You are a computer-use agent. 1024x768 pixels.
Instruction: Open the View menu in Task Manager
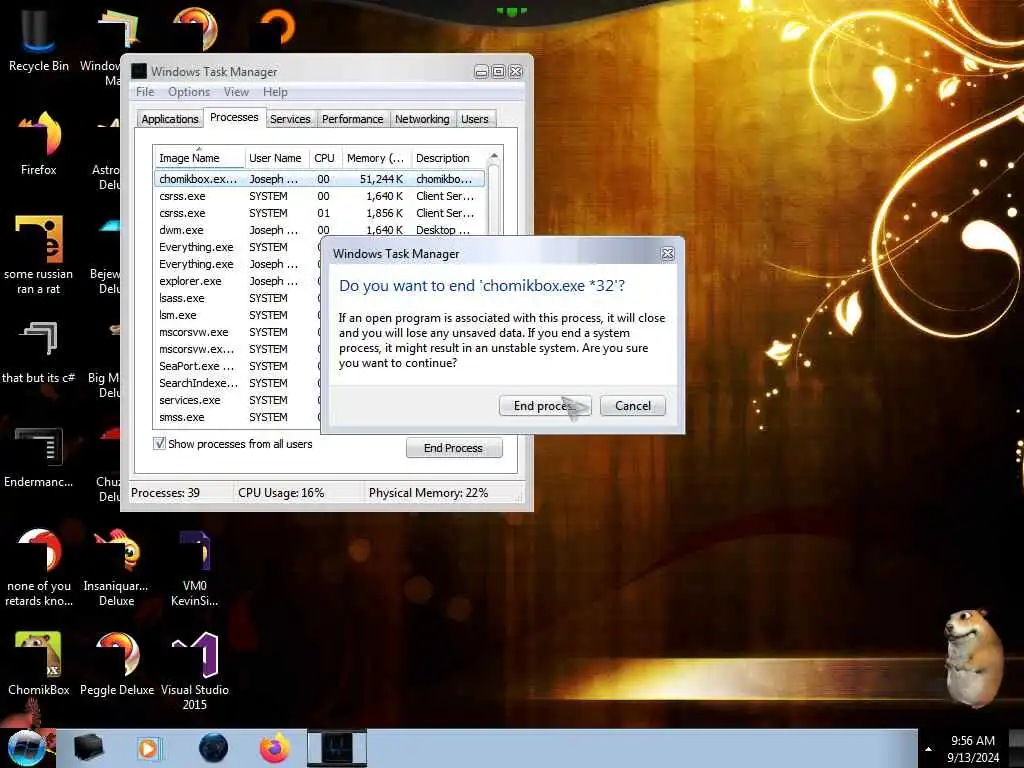[236, 92]
